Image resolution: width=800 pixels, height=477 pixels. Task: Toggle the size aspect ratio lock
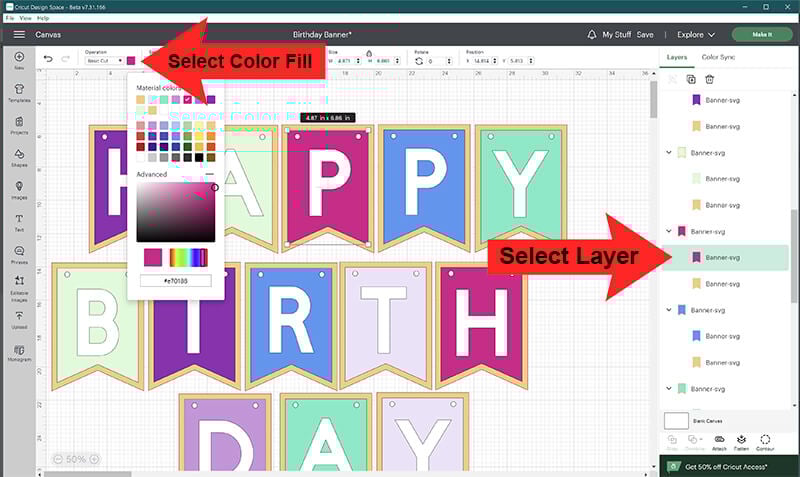(x=369, y=53)
